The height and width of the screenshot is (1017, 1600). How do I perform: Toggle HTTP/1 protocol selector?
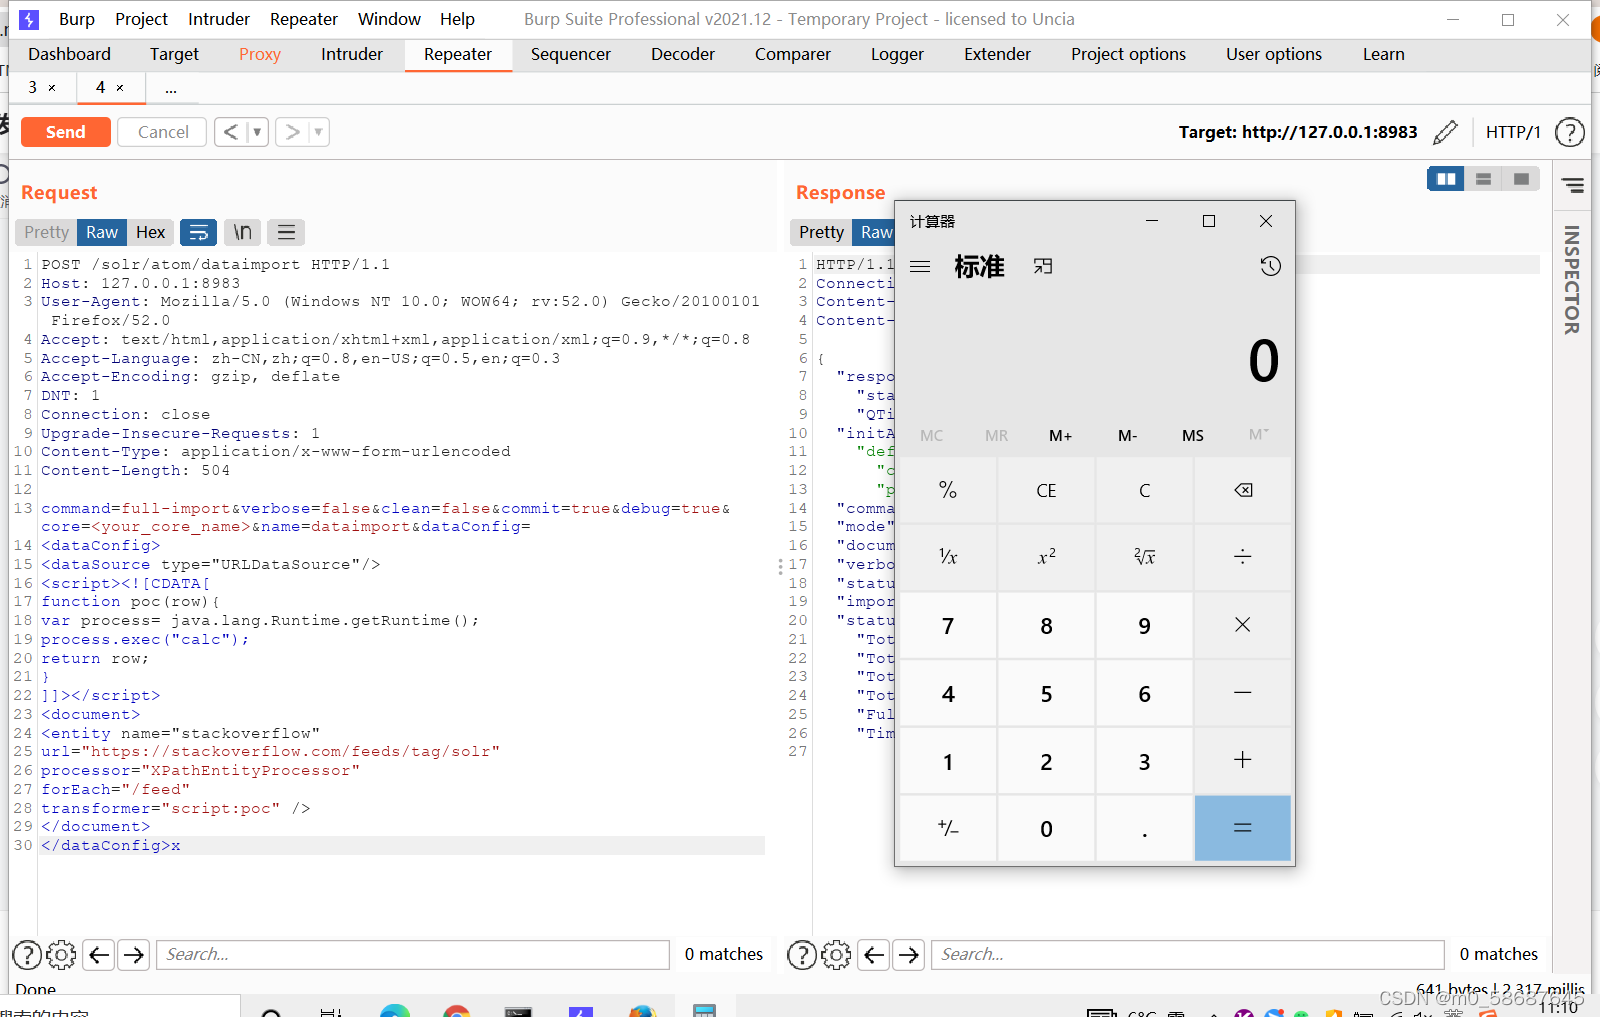click(x=1513, y=132)
